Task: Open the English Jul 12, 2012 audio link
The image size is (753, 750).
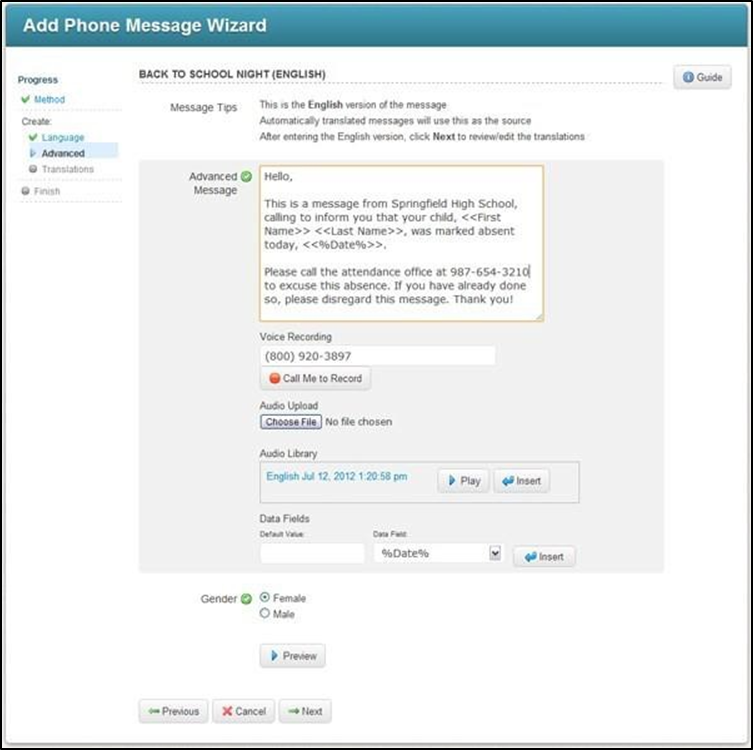Action: [336, 477]
